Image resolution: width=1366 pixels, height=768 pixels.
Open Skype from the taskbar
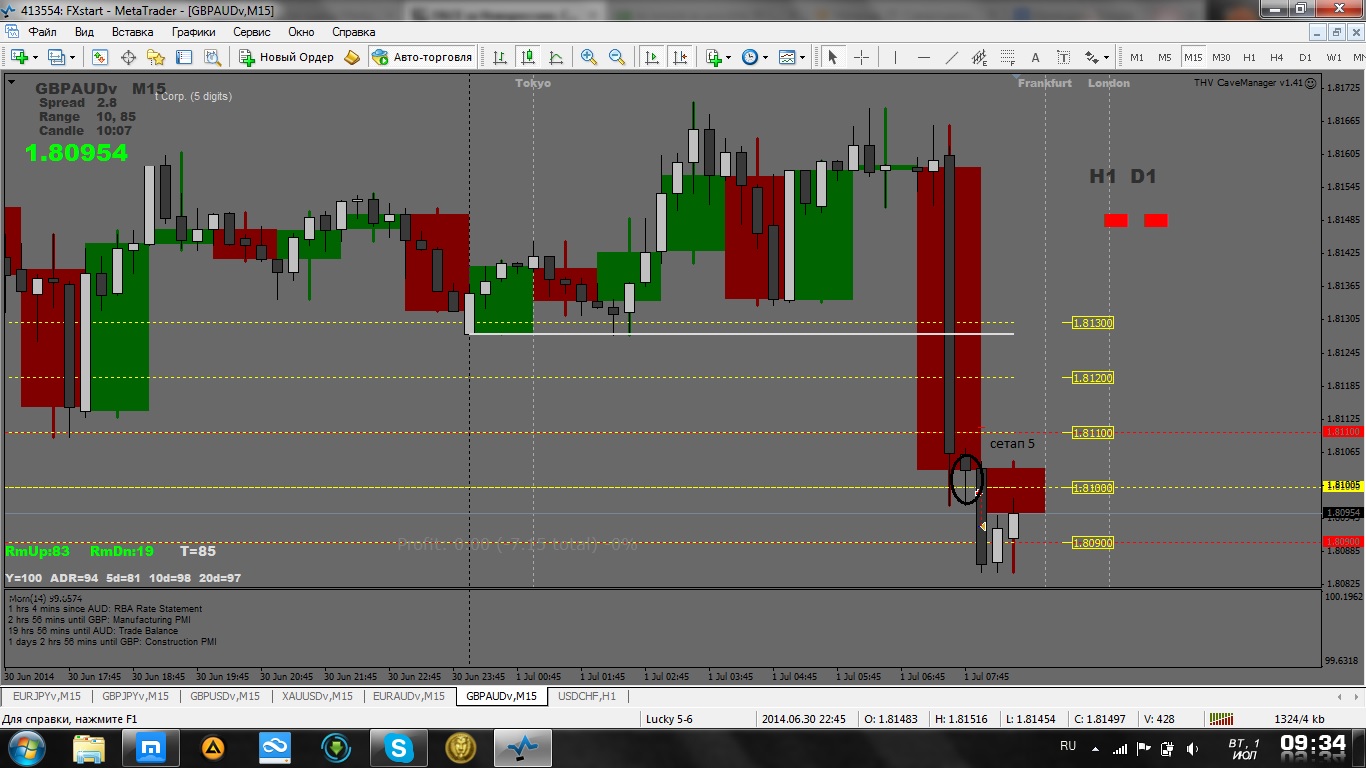pyautogui.click(x=399, y=747)
